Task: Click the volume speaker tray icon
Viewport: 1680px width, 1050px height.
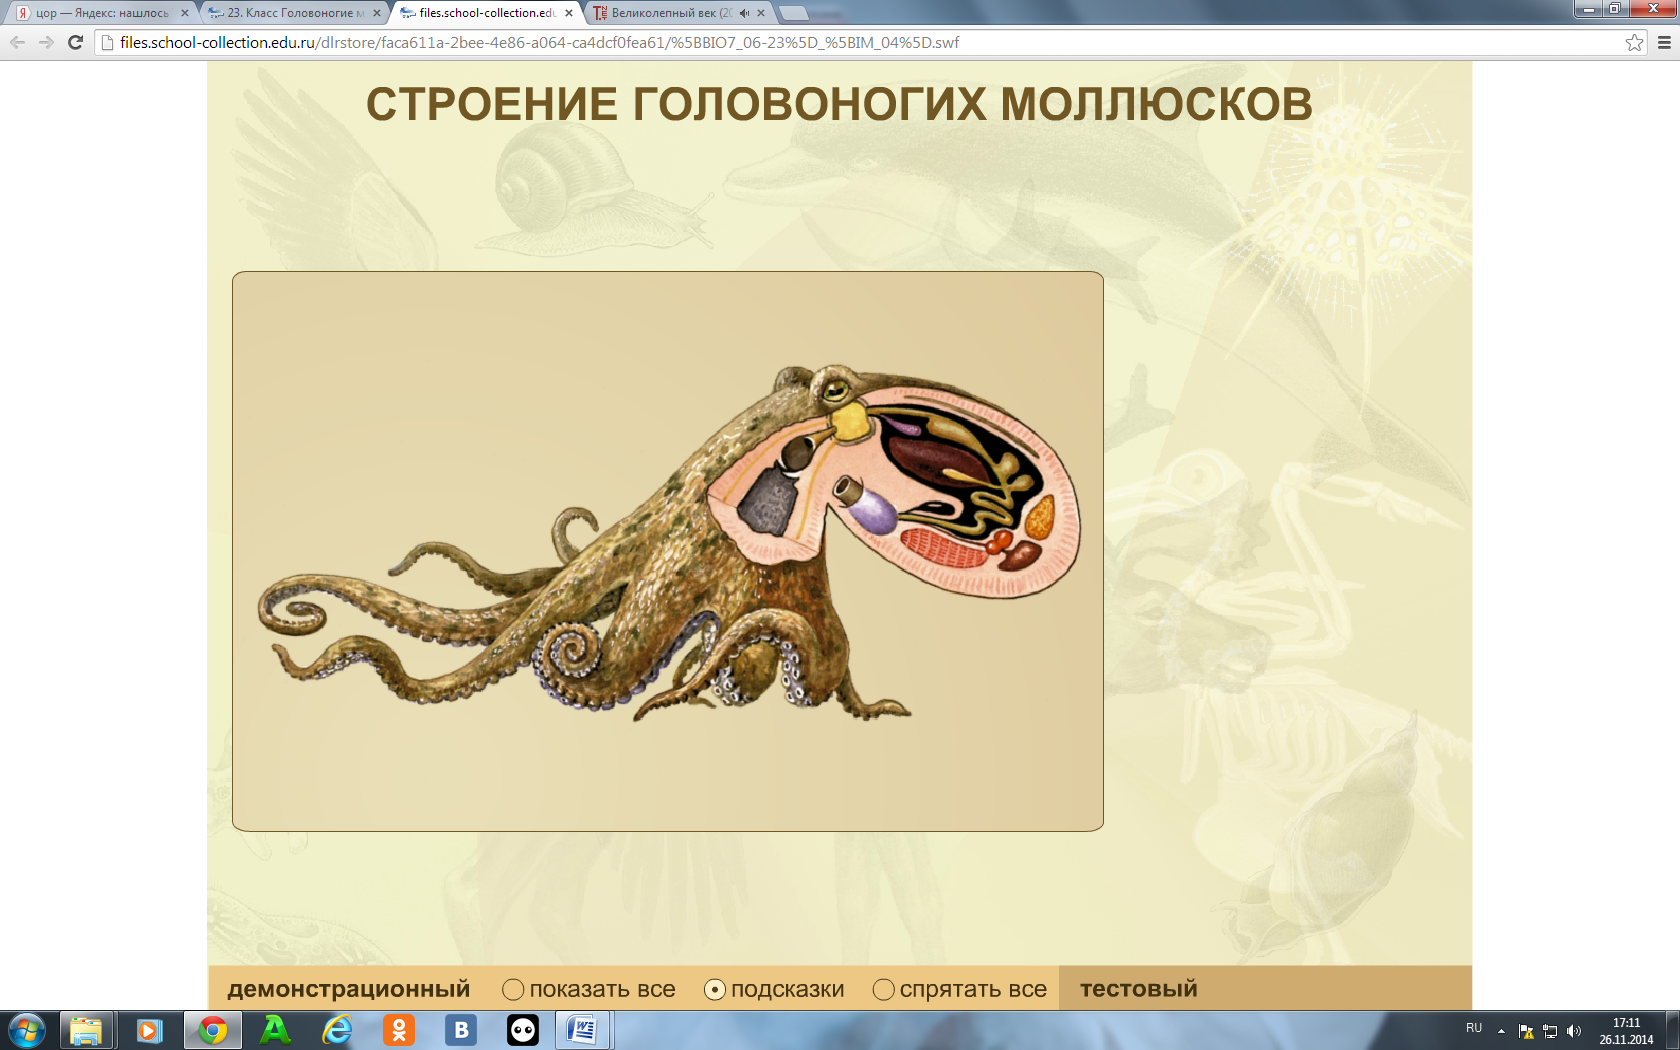Action: tap(1574, 1031)
